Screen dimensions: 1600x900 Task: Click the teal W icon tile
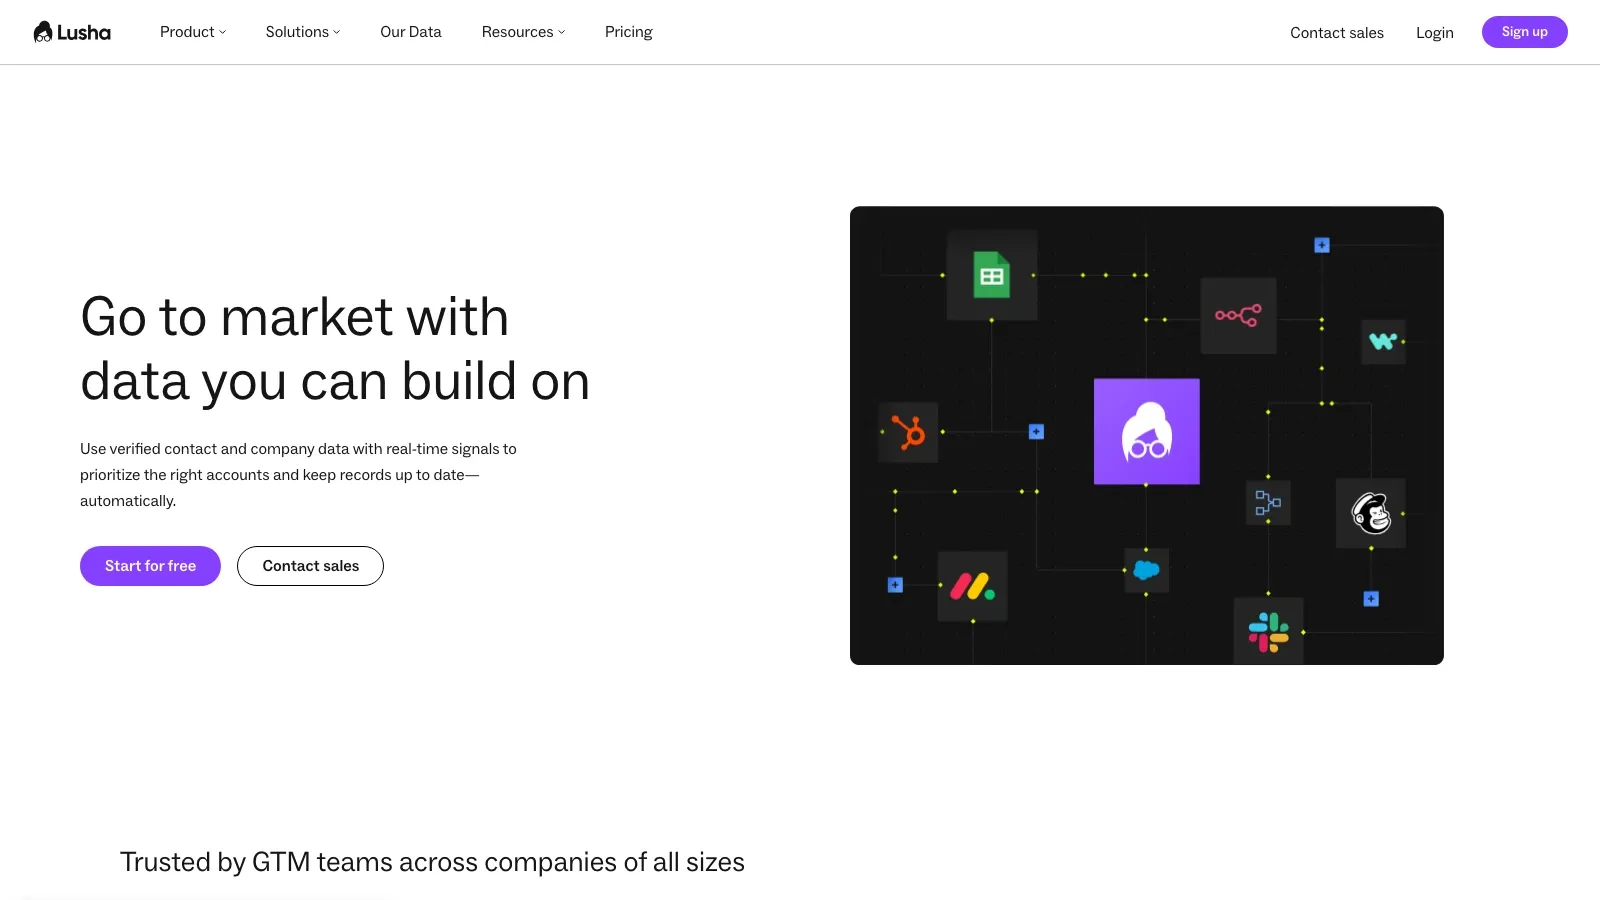point(1383,342)
